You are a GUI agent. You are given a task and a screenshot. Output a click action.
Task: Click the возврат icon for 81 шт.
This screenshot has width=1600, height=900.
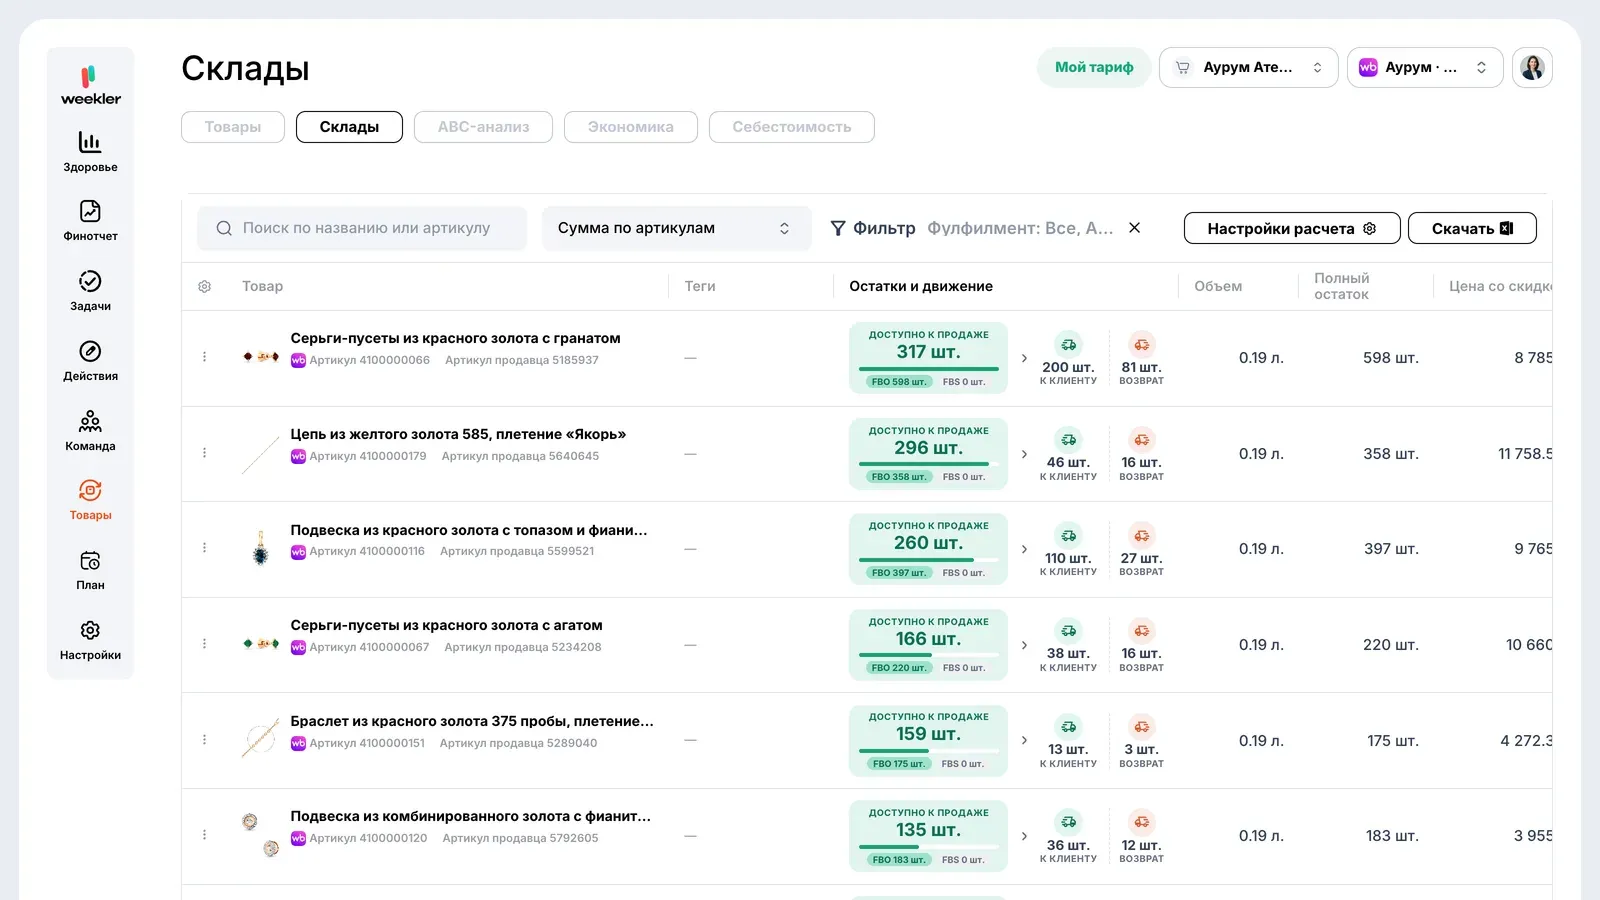tap(1141, 345)
